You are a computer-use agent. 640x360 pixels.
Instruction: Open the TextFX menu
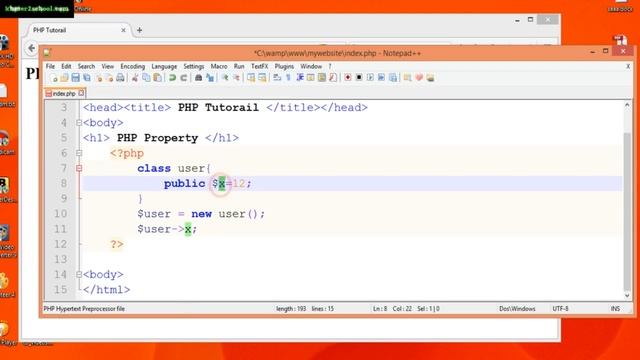tap(260, 66)
